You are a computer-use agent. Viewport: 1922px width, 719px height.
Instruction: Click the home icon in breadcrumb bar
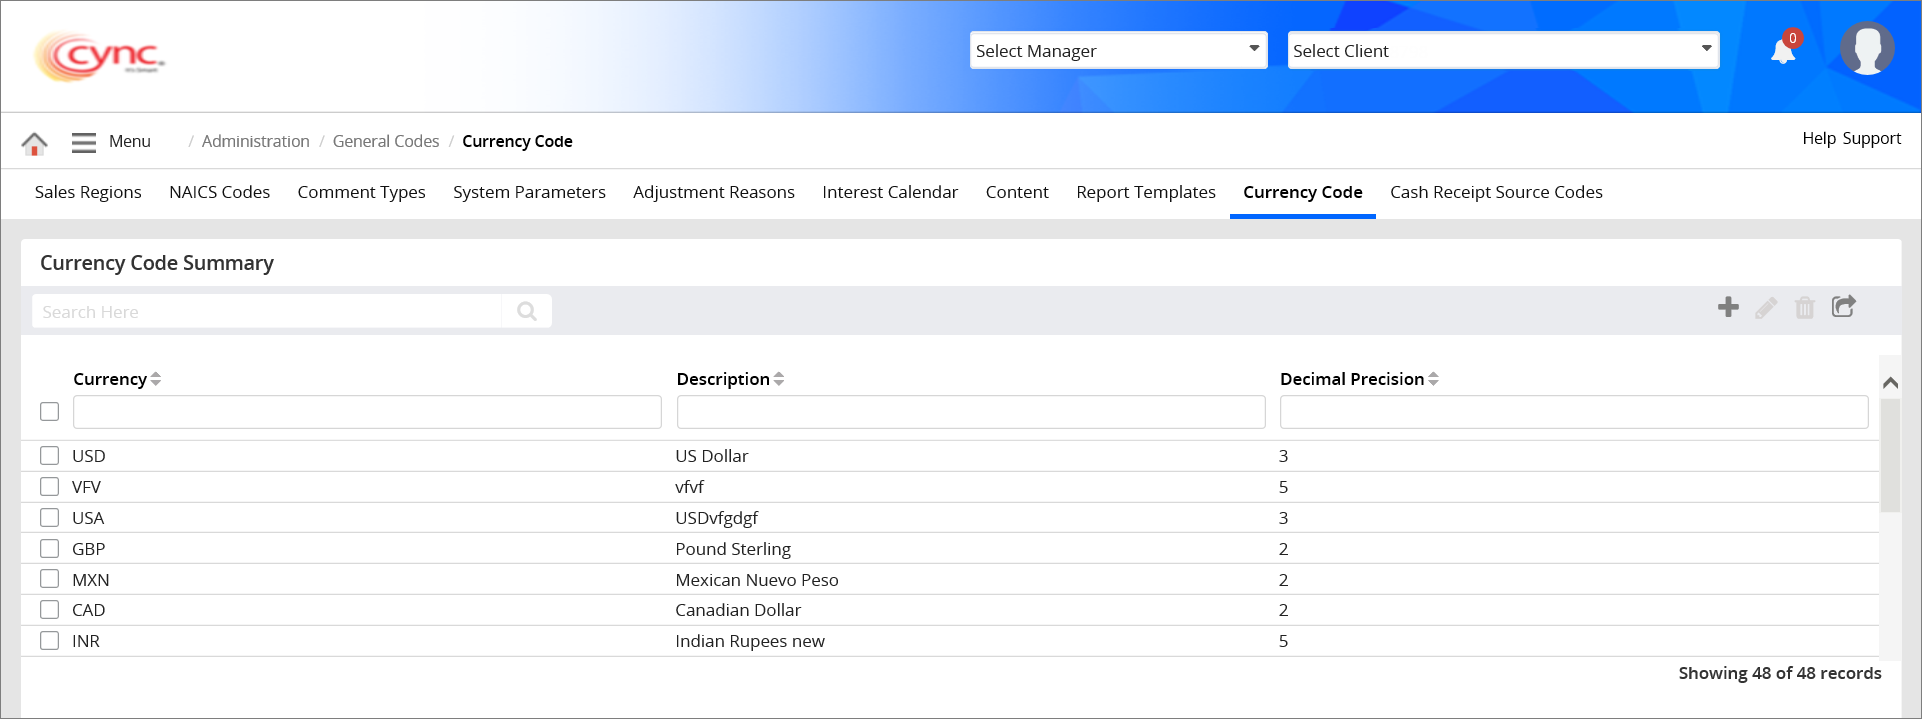[34, 143]
